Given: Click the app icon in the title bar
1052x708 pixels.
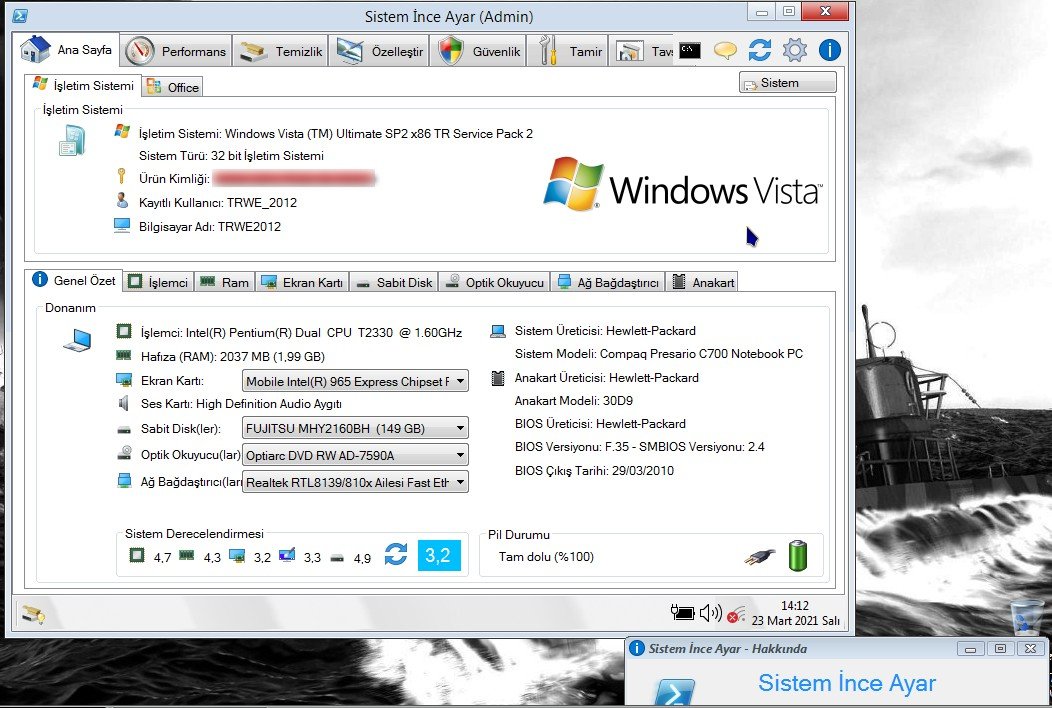Looking at the screenshot, I should (x=20, y=16).
